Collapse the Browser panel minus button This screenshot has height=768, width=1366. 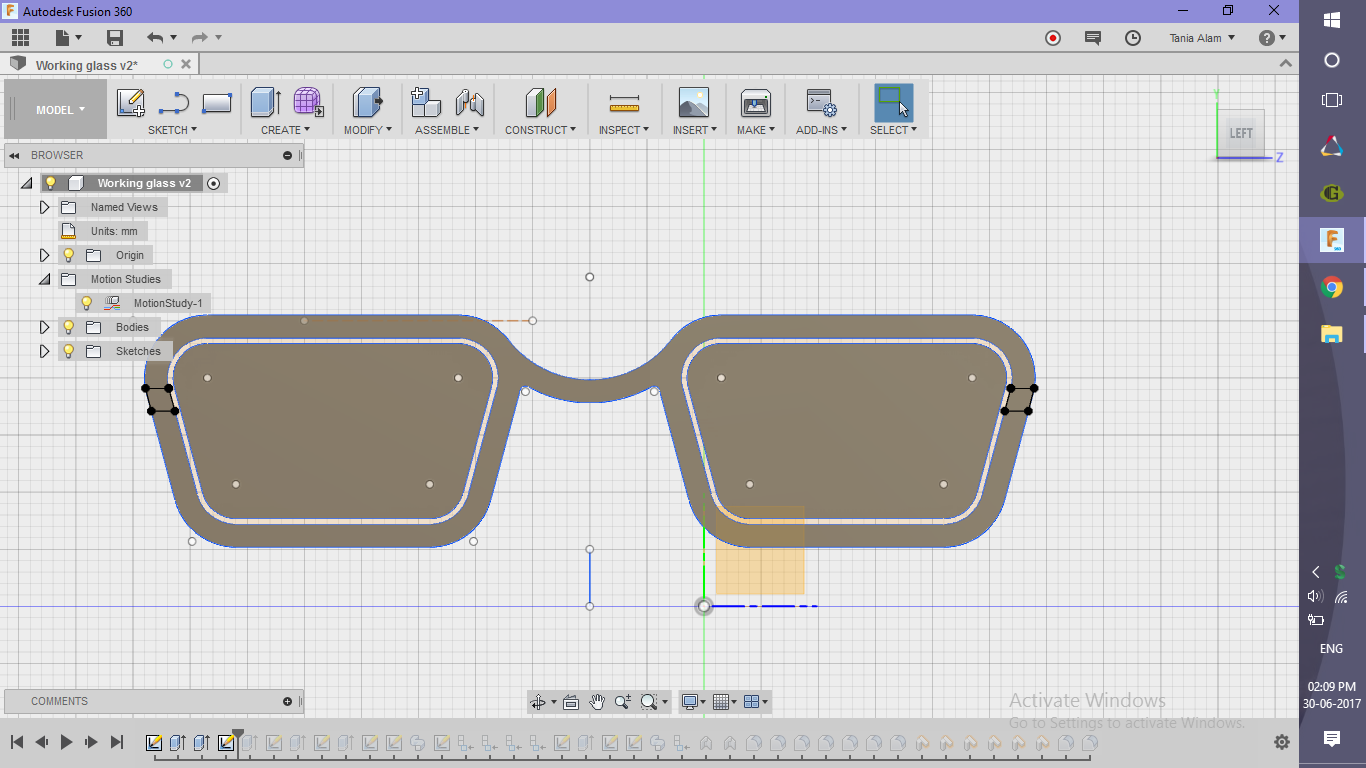[x=287, y=155]
